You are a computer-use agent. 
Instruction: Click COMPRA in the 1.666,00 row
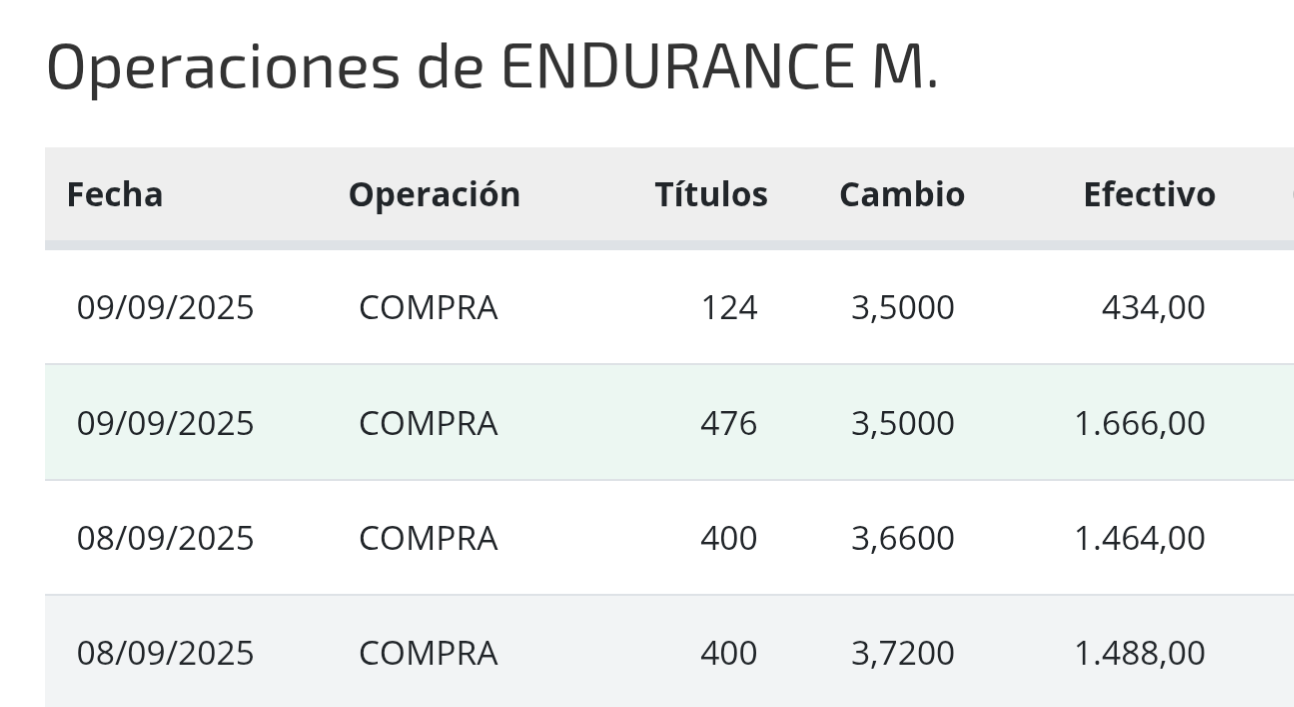(428, 424)
